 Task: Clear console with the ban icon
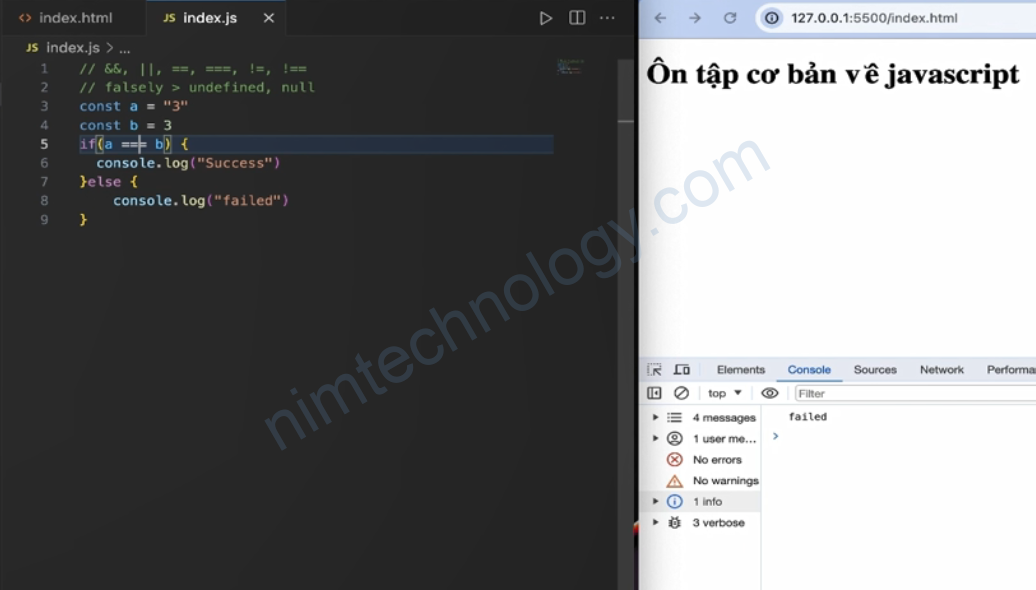click(x=681, y=393)
